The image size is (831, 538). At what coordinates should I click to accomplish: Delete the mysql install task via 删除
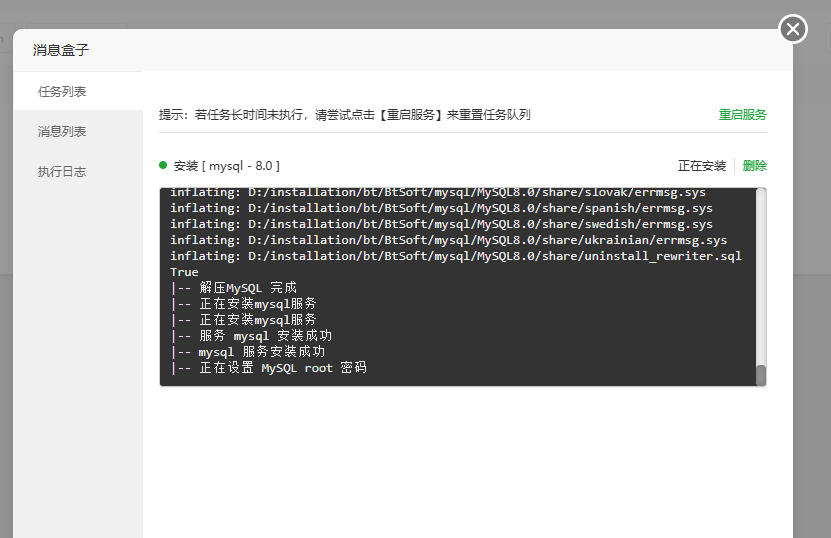pyautogui.click(x=755, y=166)
